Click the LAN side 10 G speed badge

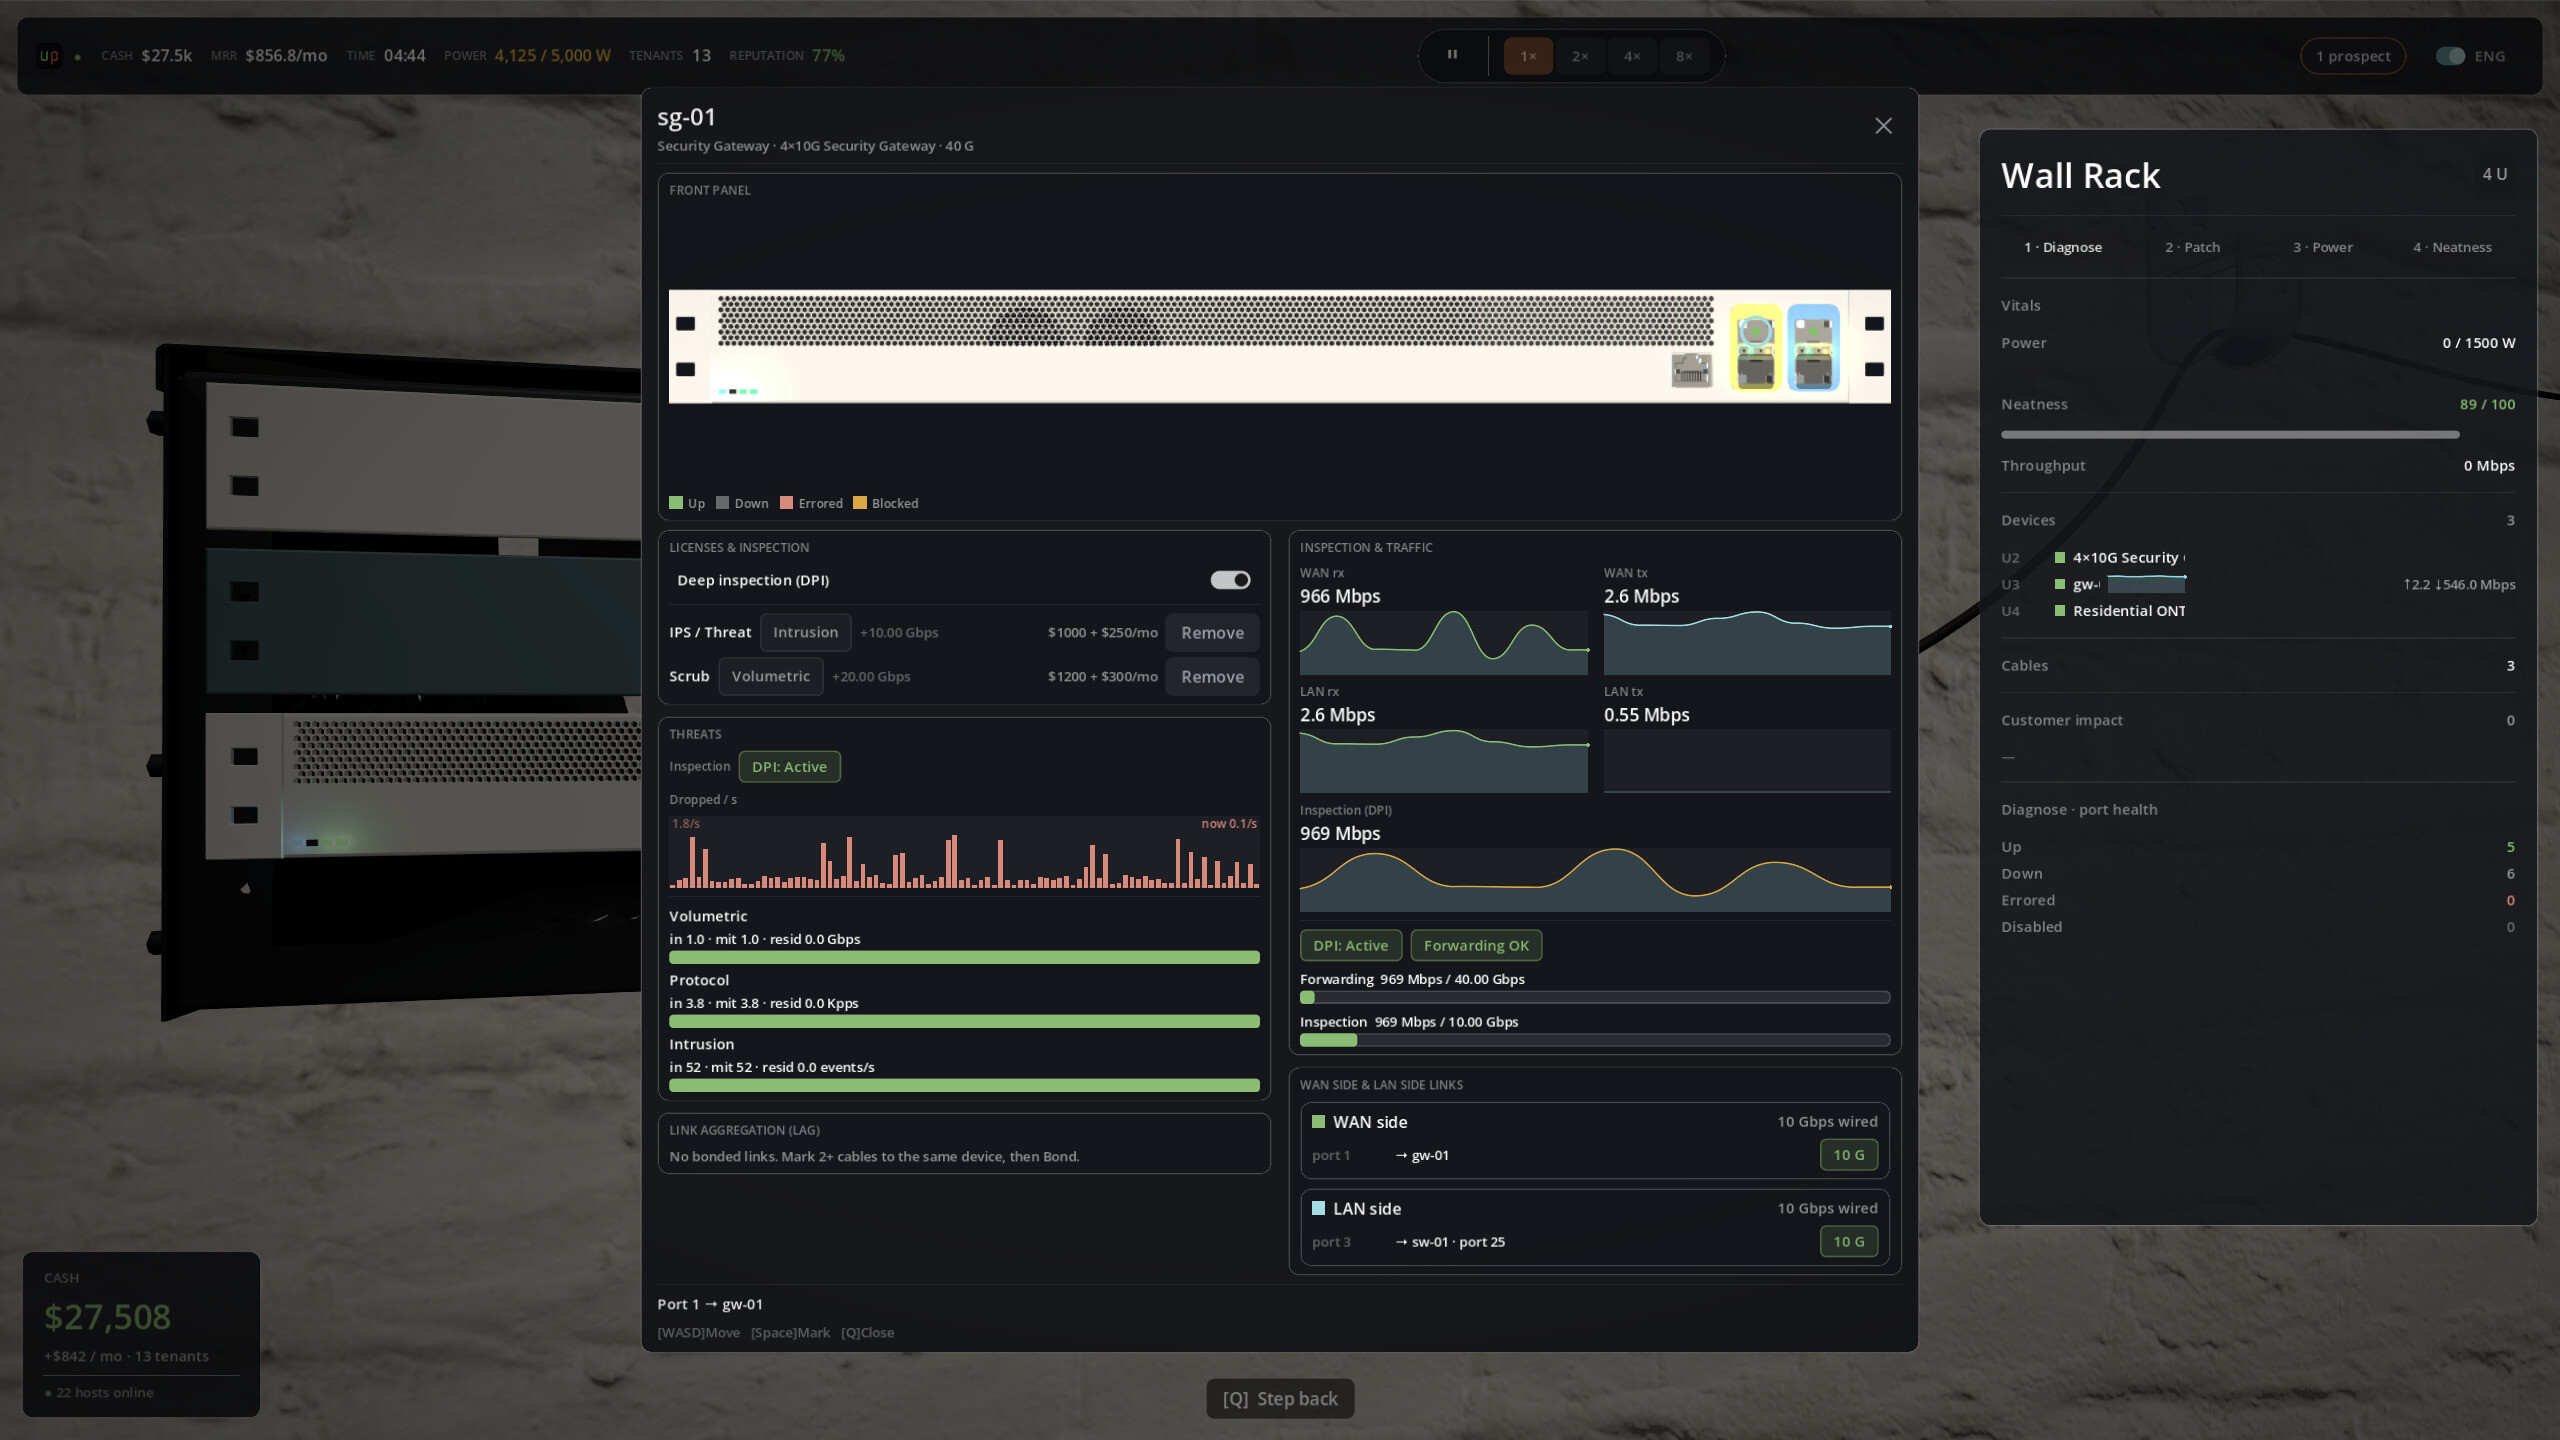click(x=1848, y=1242)
